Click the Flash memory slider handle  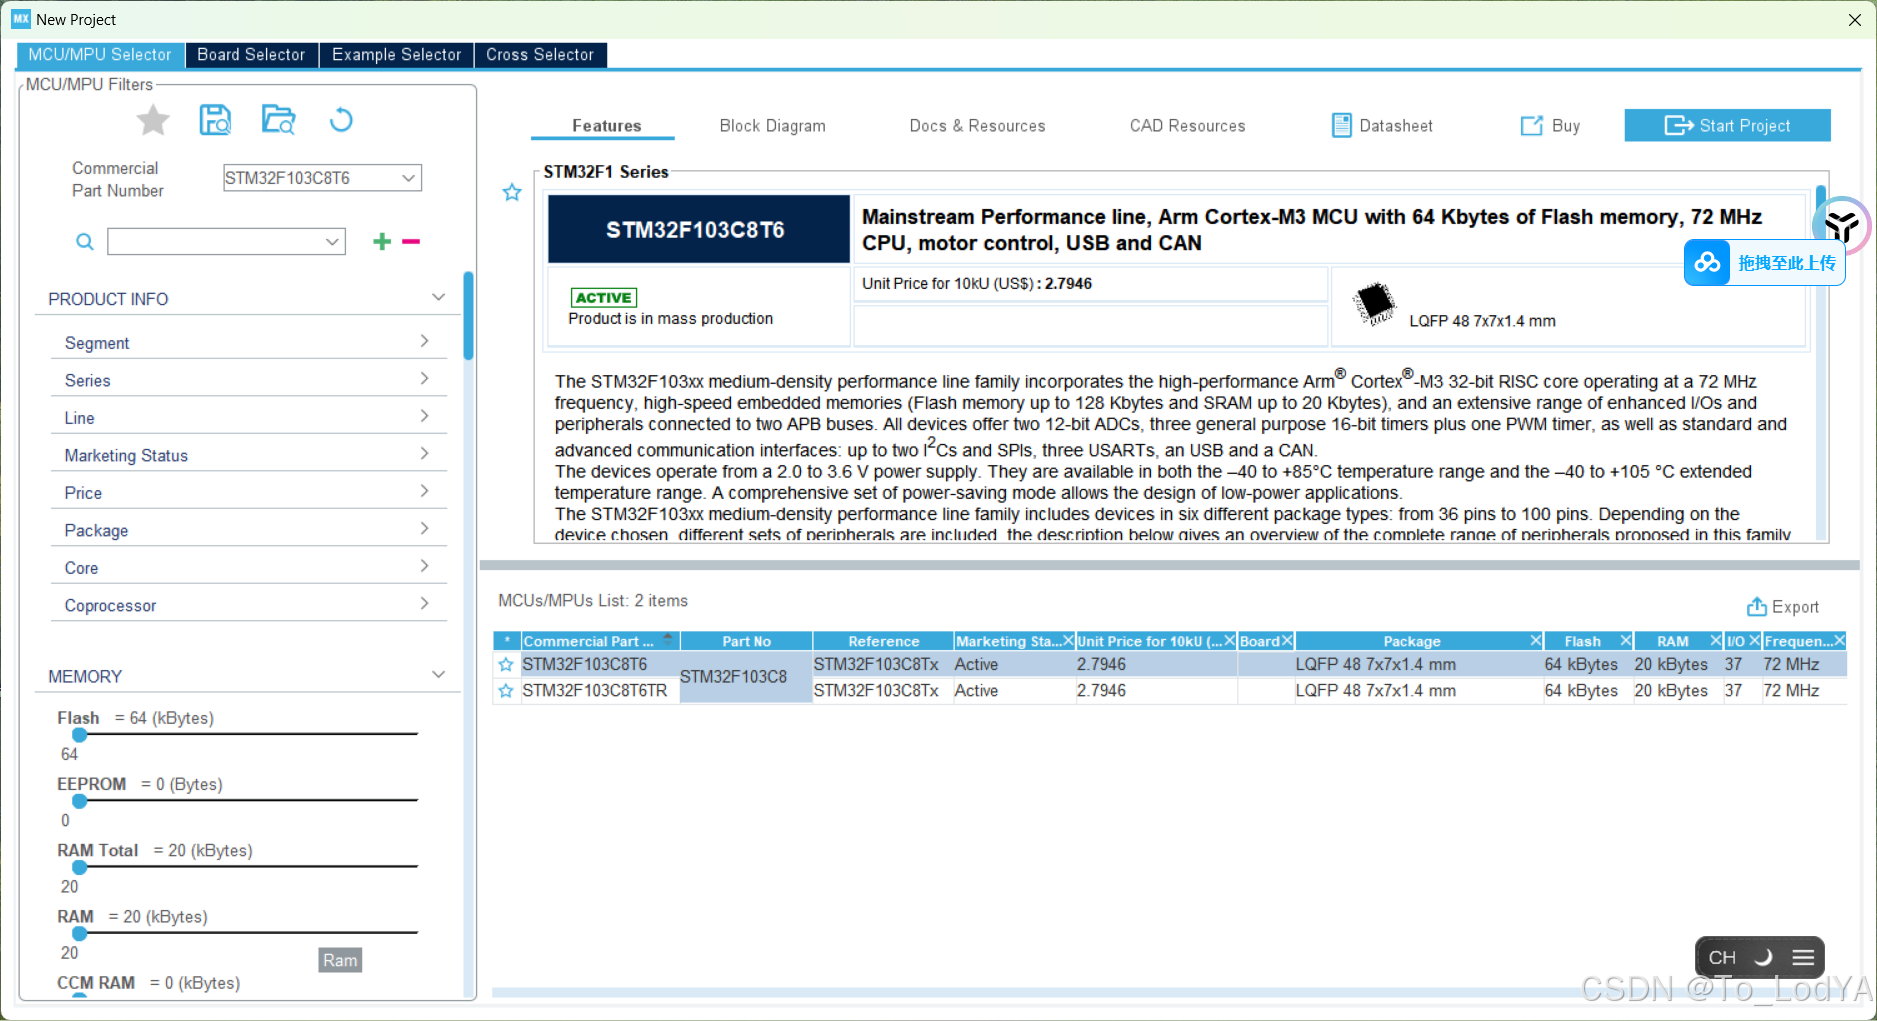point(79,734)
